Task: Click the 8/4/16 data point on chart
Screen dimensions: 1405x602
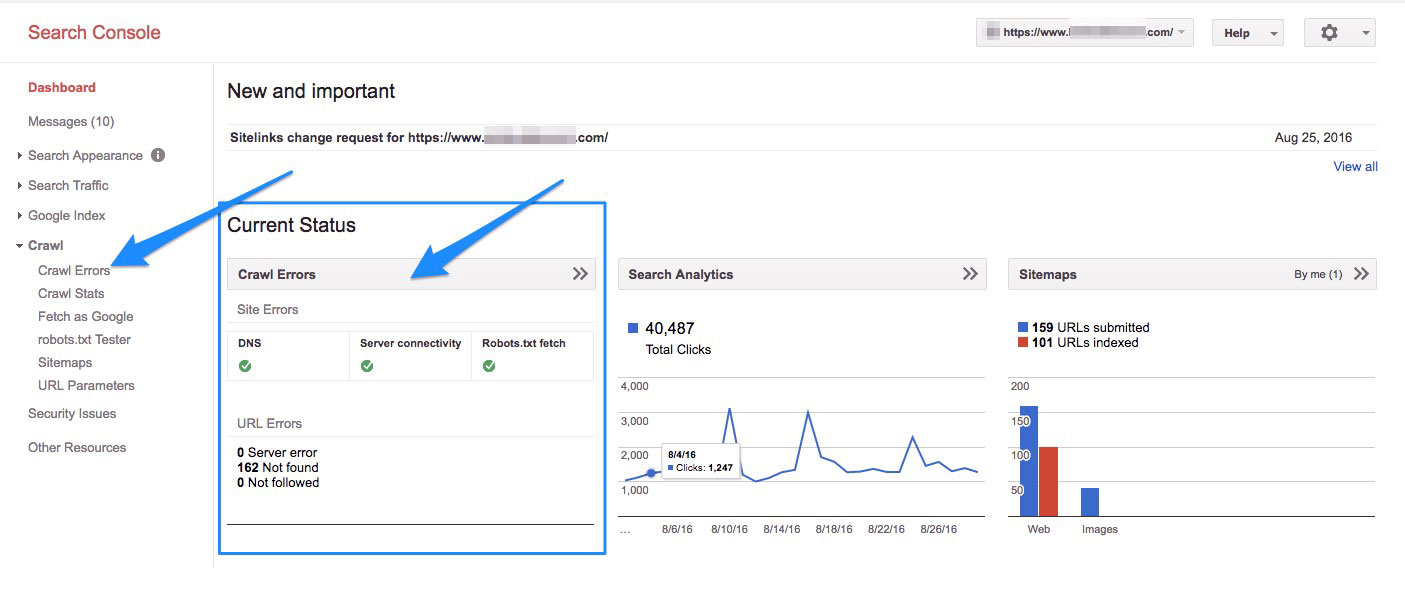Action: pyautogui.click(x=651, y=473)
